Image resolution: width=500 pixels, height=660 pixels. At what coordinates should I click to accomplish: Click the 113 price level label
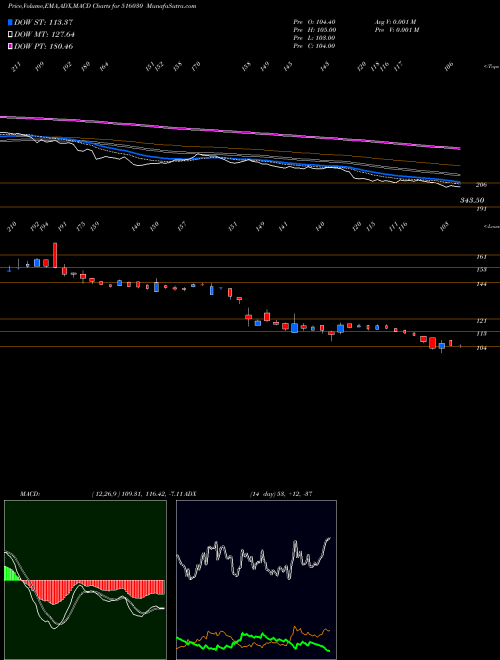(481, 333)
